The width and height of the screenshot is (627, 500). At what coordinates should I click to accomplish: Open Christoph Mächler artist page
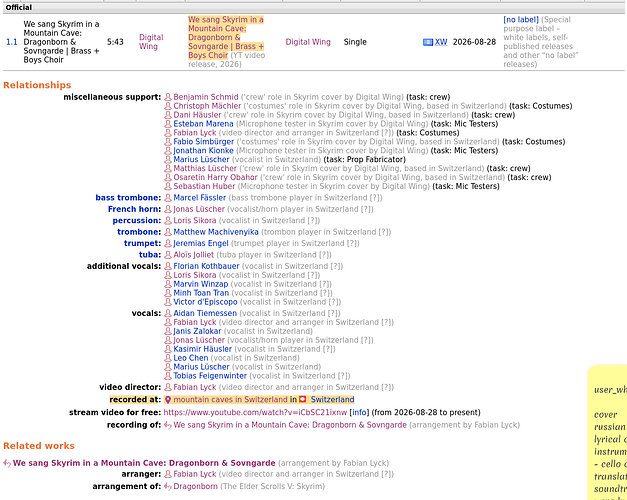point(207,106)
